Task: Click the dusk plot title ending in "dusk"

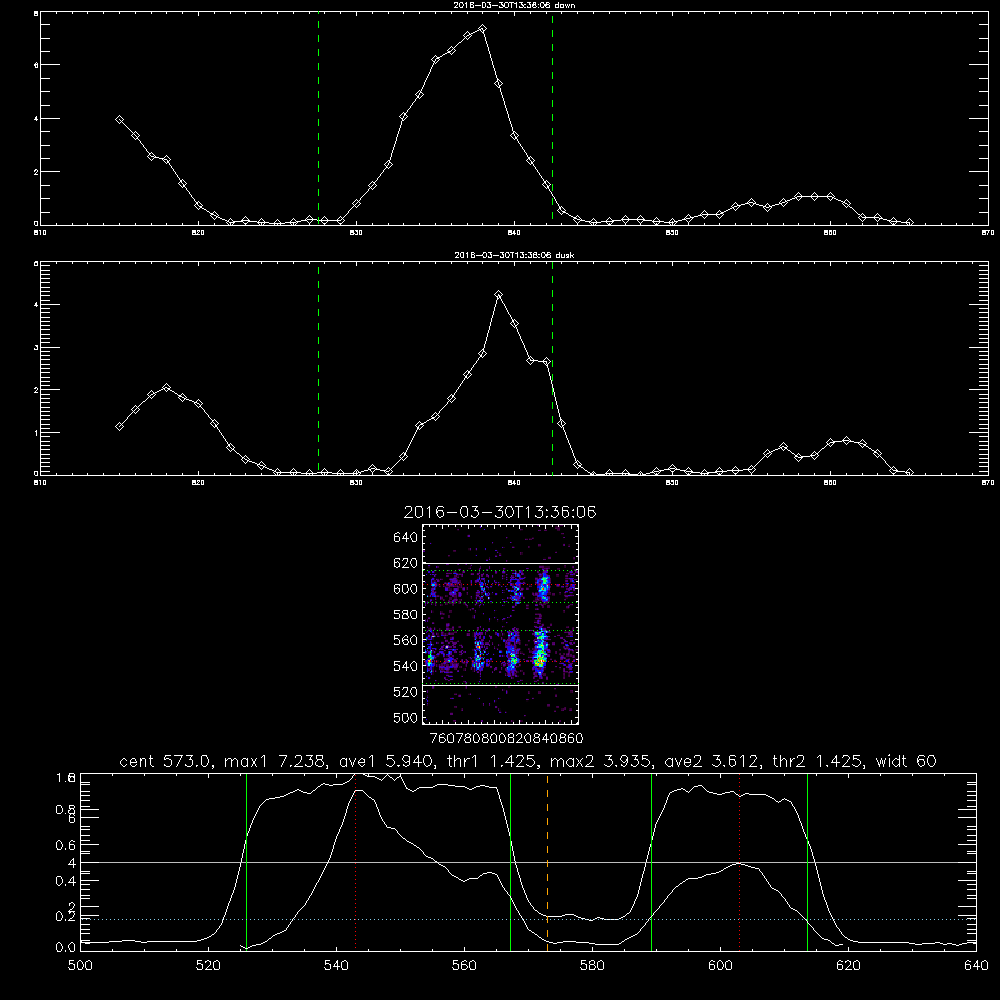Action: [x=515, y=255]
